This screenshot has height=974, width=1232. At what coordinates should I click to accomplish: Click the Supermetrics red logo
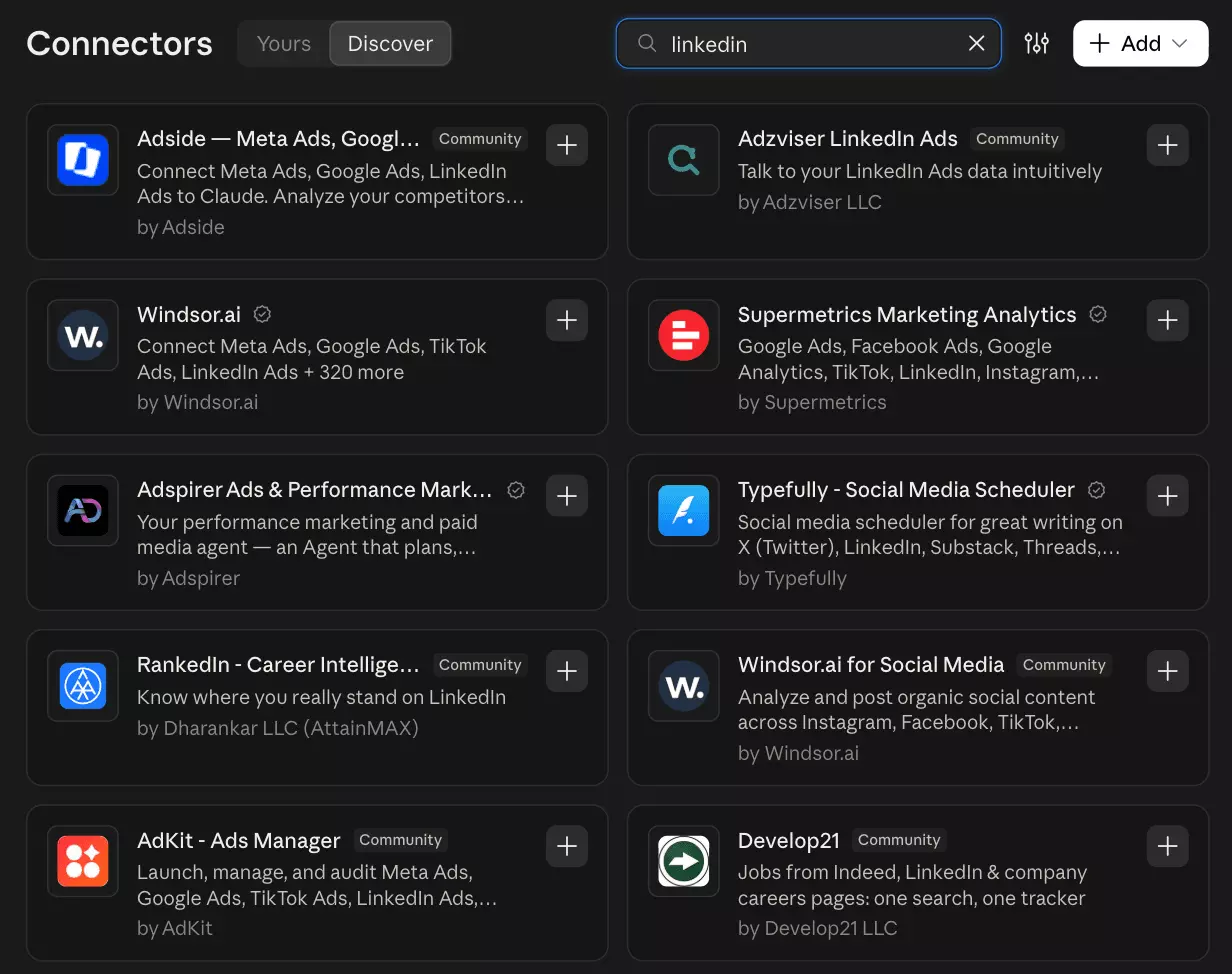coord(684,335)
